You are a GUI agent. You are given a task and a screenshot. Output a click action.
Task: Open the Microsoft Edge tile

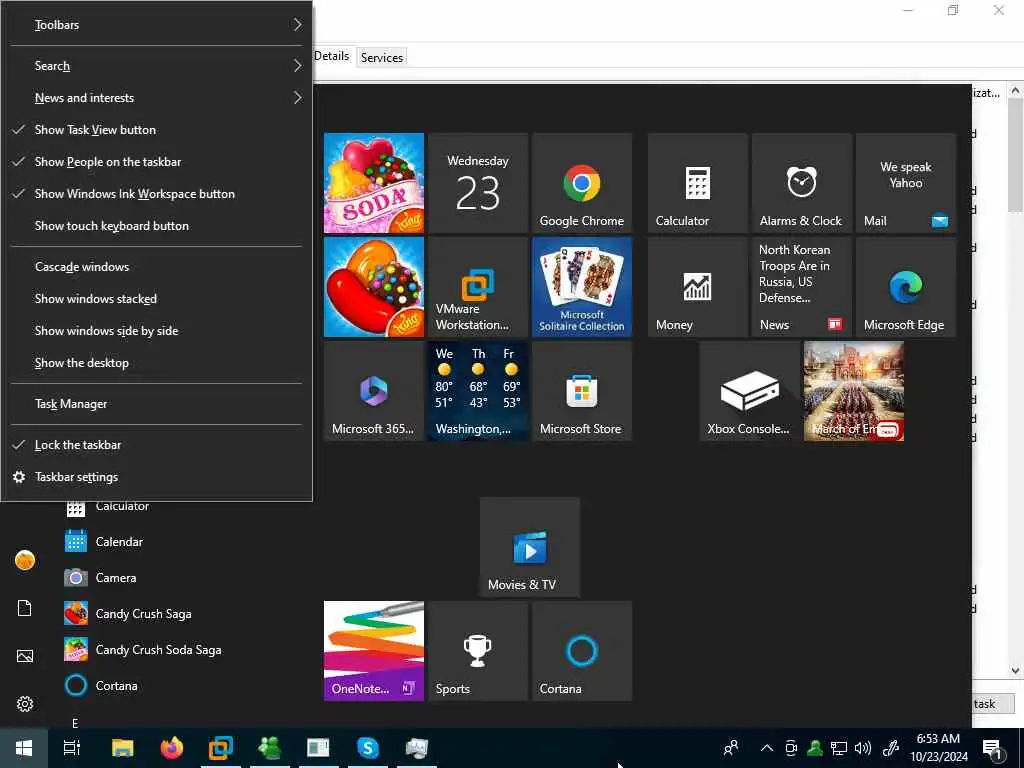tap(905, 287)
